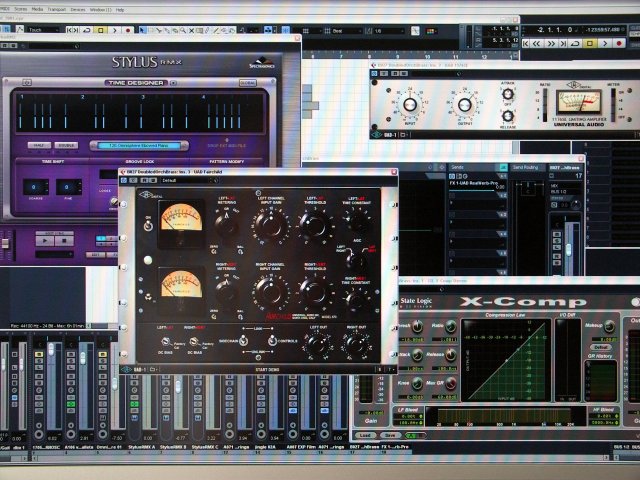The width and height of the screenshot is (640, 480).
Task: Click the Play button in Stylus RMX
Action: point(45,241)
